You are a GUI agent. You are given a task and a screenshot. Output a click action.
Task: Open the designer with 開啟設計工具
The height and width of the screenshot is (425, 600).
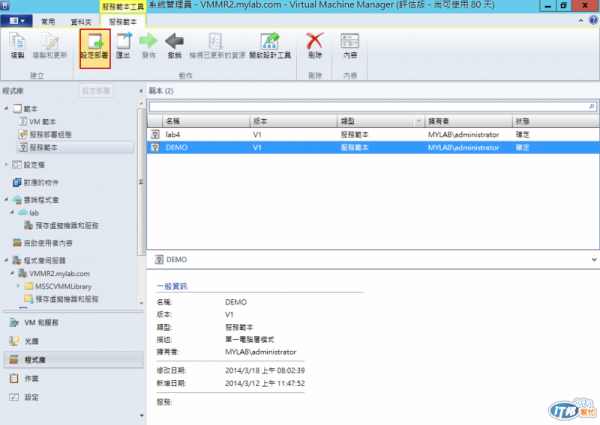(270, 46)
